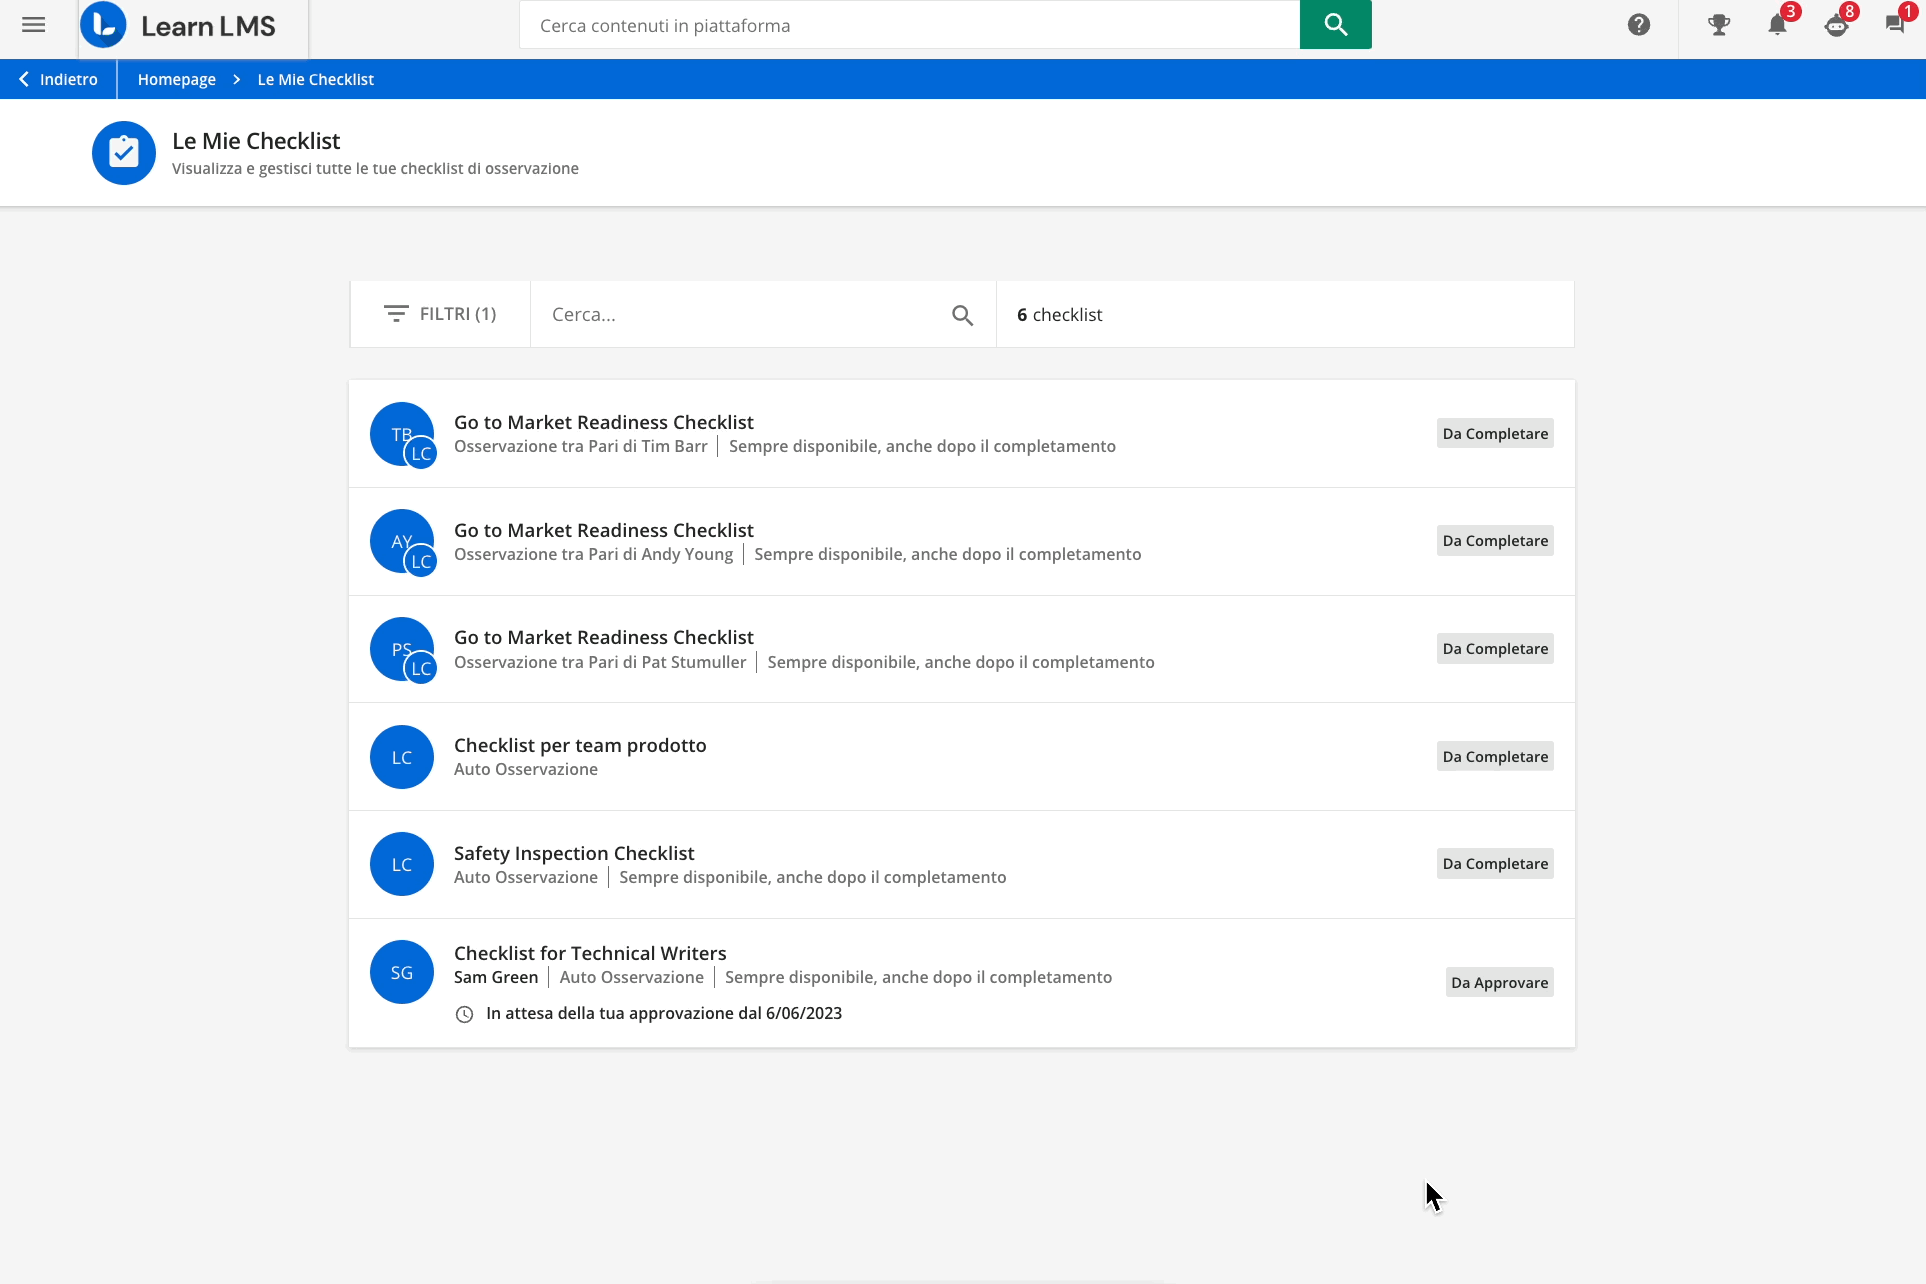This screenshot has width=1926, height=1284.
Task: Open the Homepage breadcrumb link
Action: (x=177, y=79)
